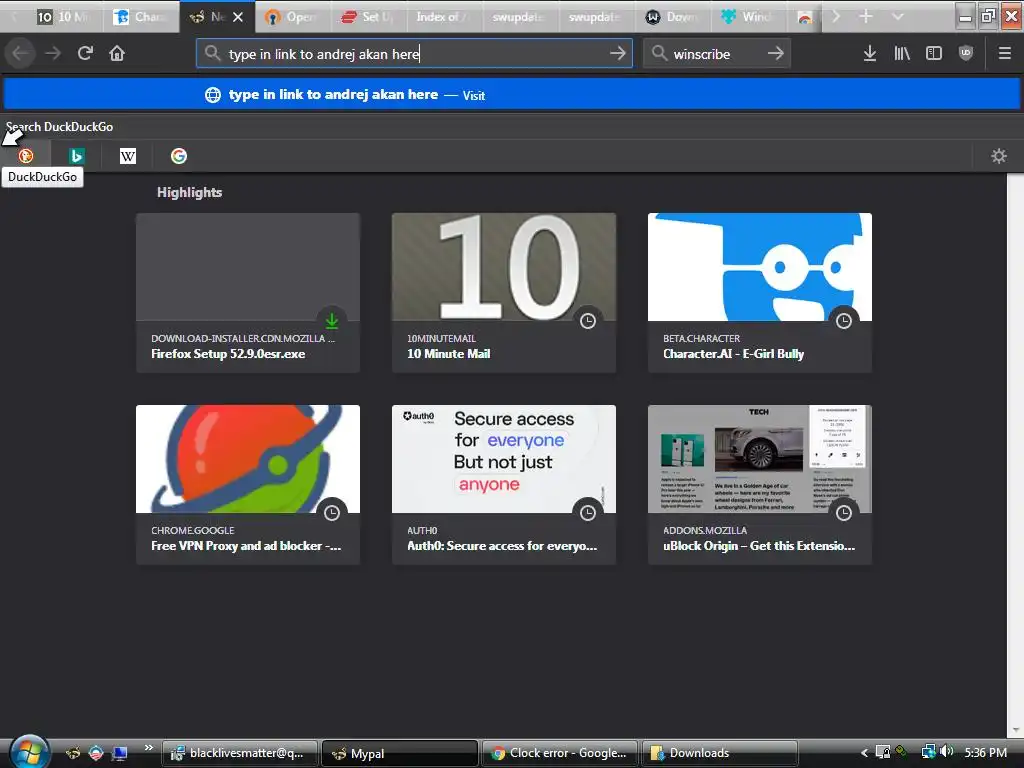The width and height of the screenshot is (1024, 768).
Task: Open Character.AI E-Girl Bully highlight
Action: coord(760,293)
